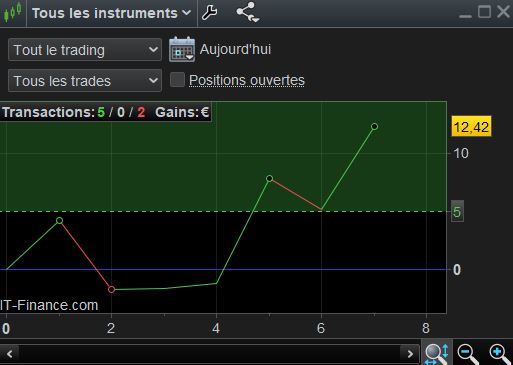
Task: Click the Aujourd'hui date label
Action: pos(235,49)
